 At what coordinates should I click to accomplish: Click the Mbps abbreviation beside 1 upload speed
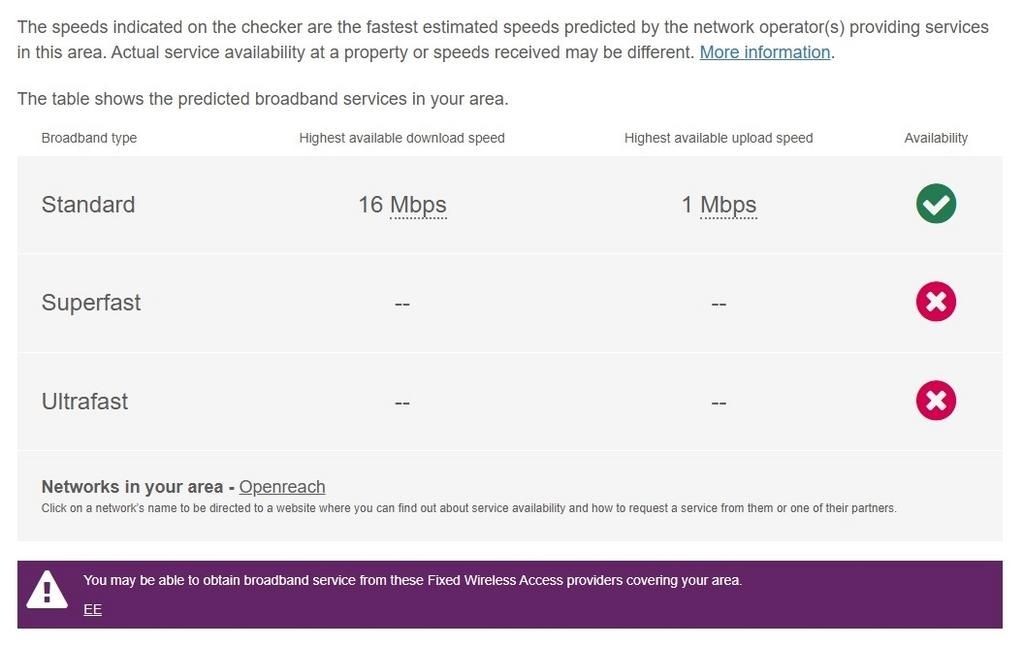(728, 205)
